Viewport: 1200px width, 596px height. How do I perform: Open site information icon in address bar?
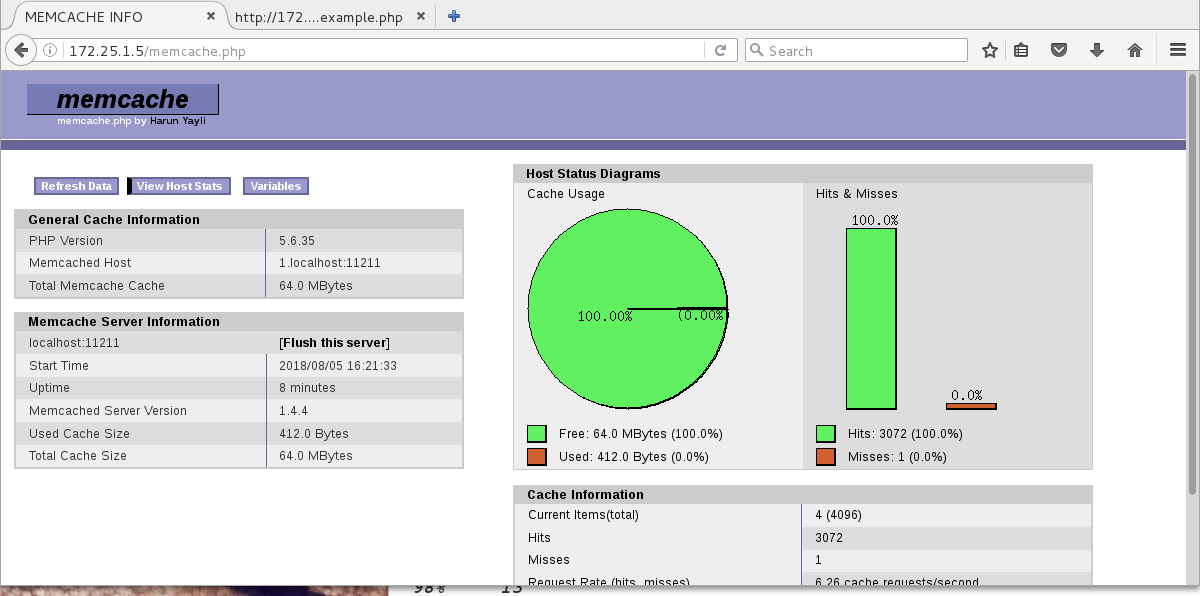click(x=50, y=50)
